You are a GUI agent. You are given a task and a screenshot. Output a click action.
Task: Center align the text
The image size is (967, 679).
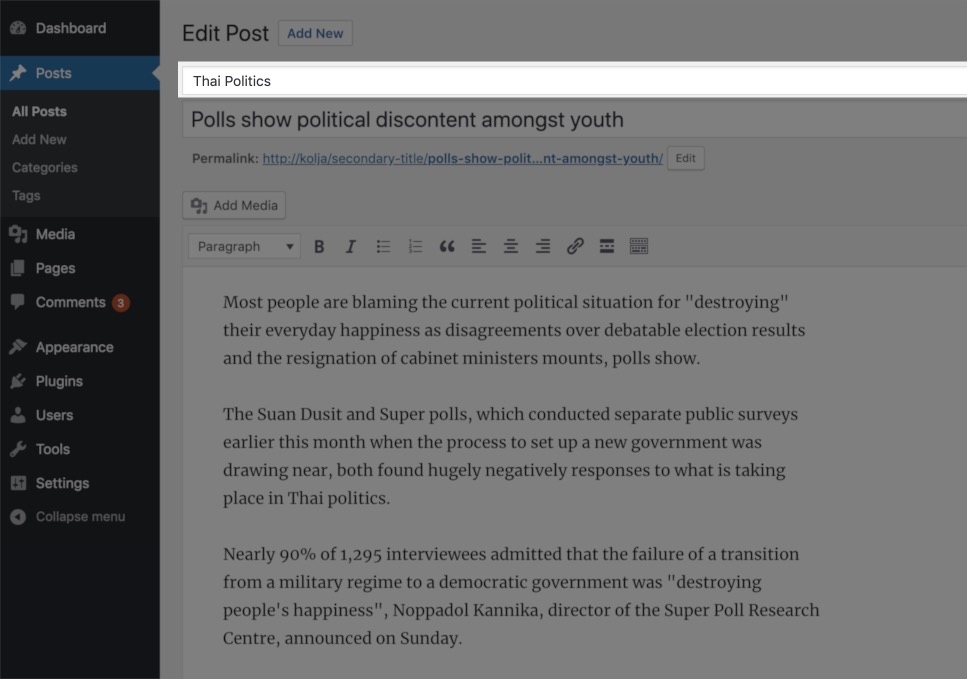(511, 247)
